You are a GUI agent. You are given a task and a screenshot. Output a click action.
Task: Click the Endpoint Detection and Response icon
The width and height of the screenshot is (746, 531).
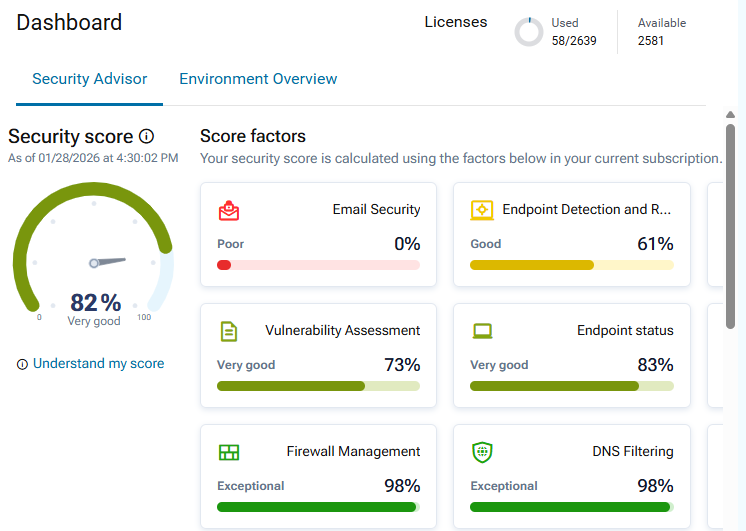482,210
